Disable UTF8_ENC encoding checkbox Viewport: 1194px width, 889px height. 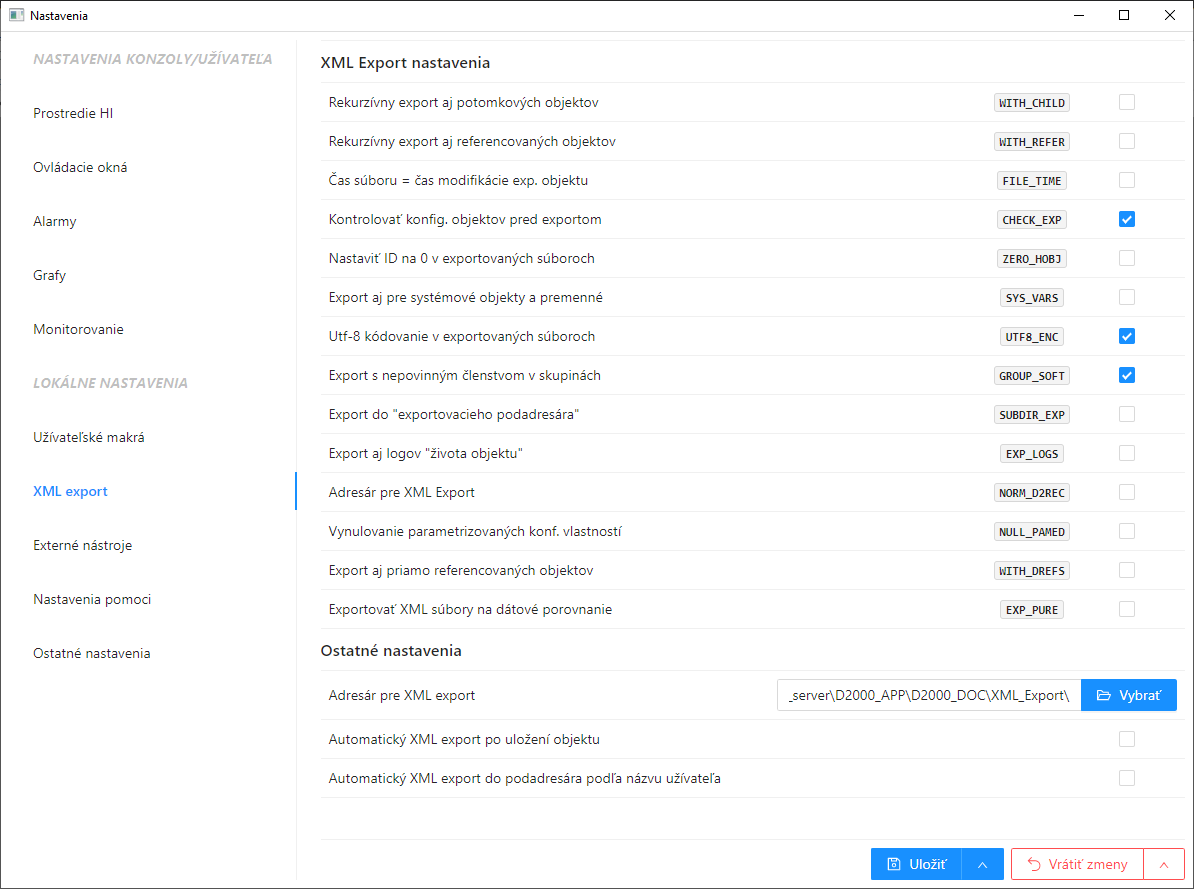[x=1127, y=336]
